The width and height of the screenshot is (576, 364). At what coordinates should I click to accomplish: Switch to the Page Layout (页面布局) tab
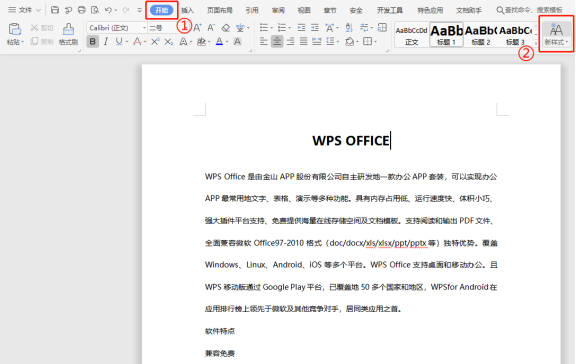click(x=220, y=10)
